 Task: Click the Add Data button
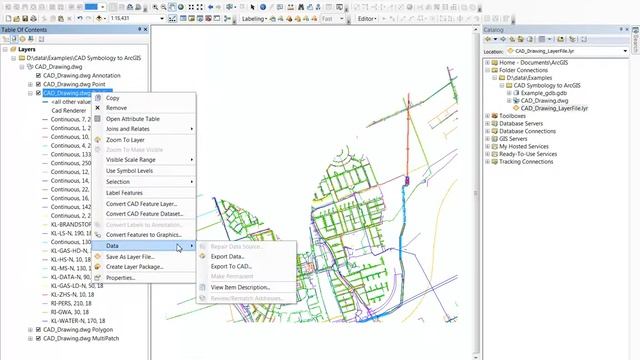pyautogui.click(x=99, y=19)
